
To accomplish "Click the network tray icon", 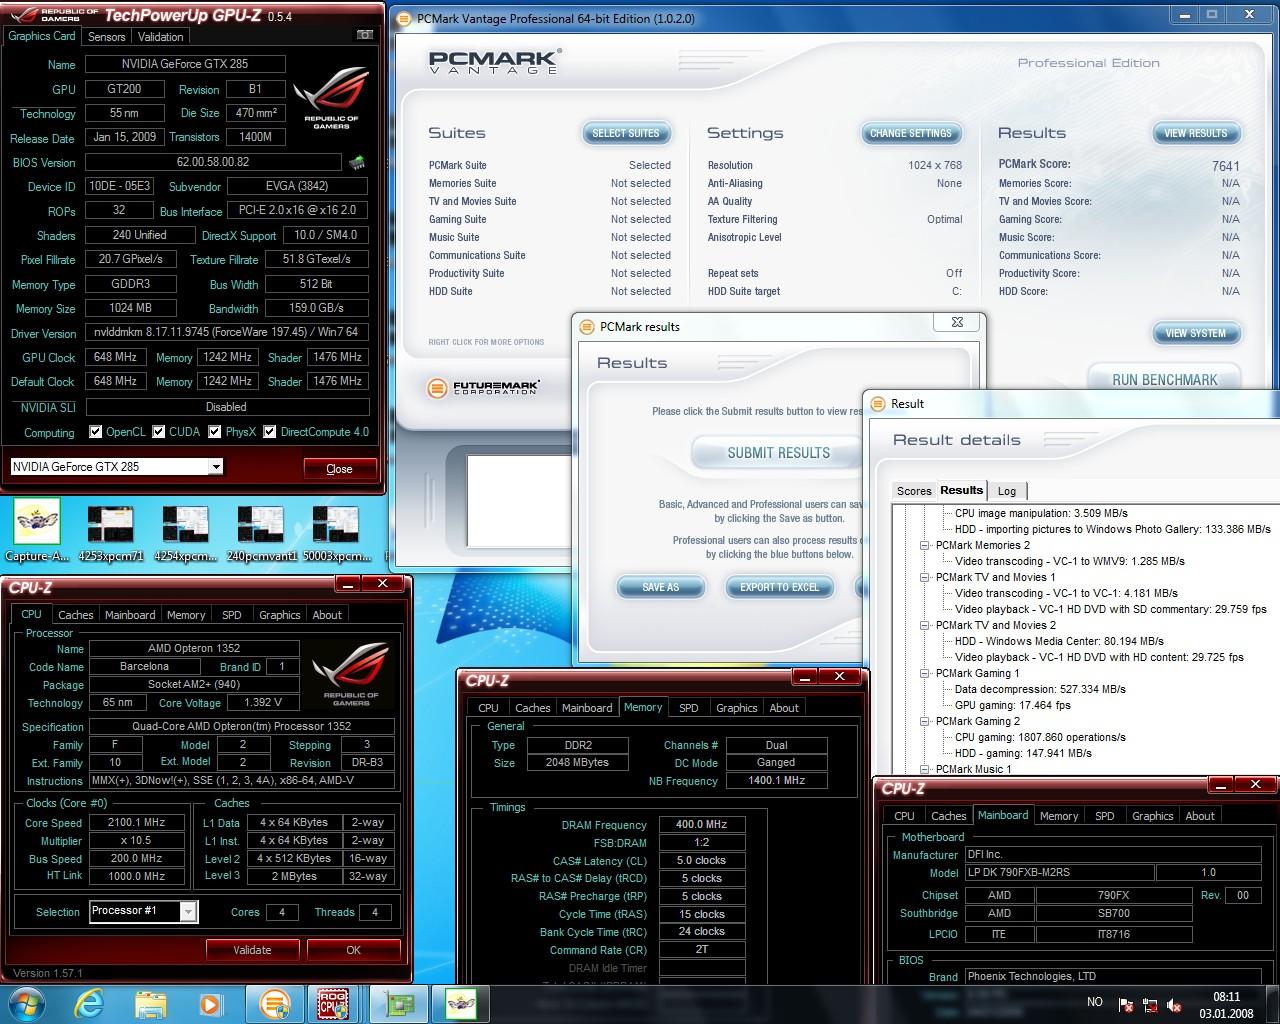I will coord(1150,1005).
